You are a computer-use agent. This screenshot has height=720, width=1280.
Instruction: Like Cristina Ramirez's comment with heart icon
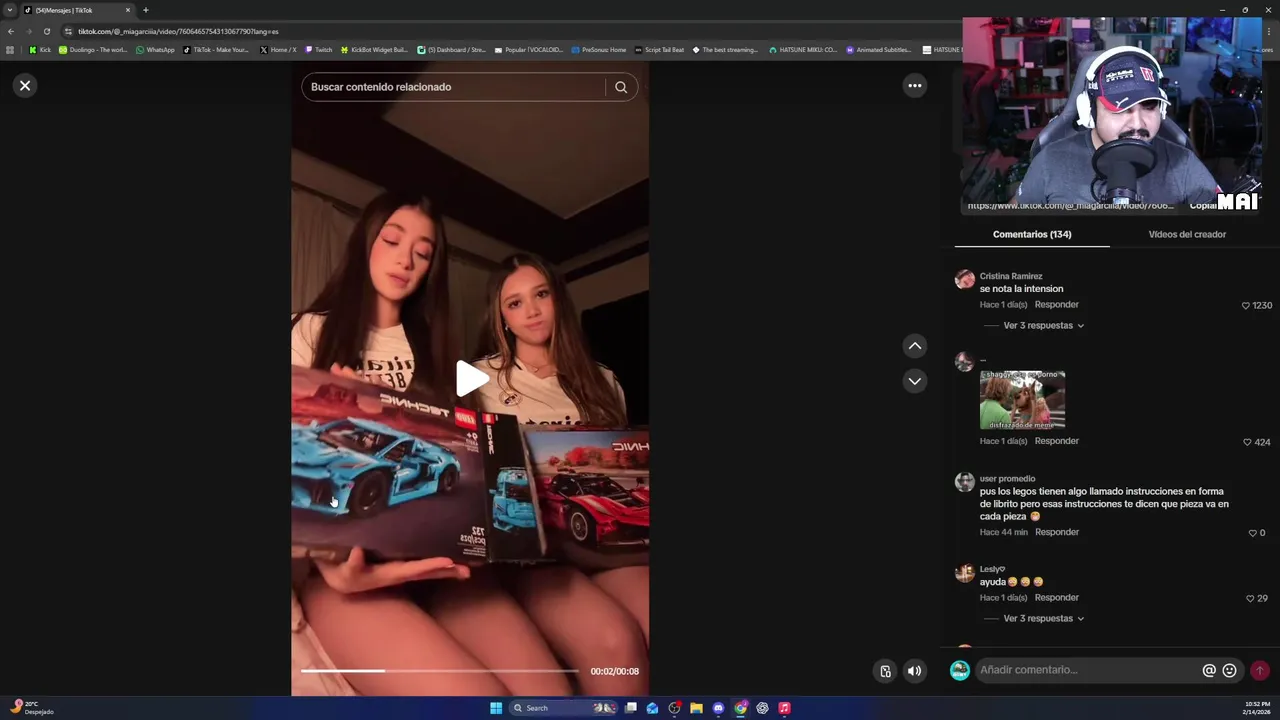click(1246, 306)
